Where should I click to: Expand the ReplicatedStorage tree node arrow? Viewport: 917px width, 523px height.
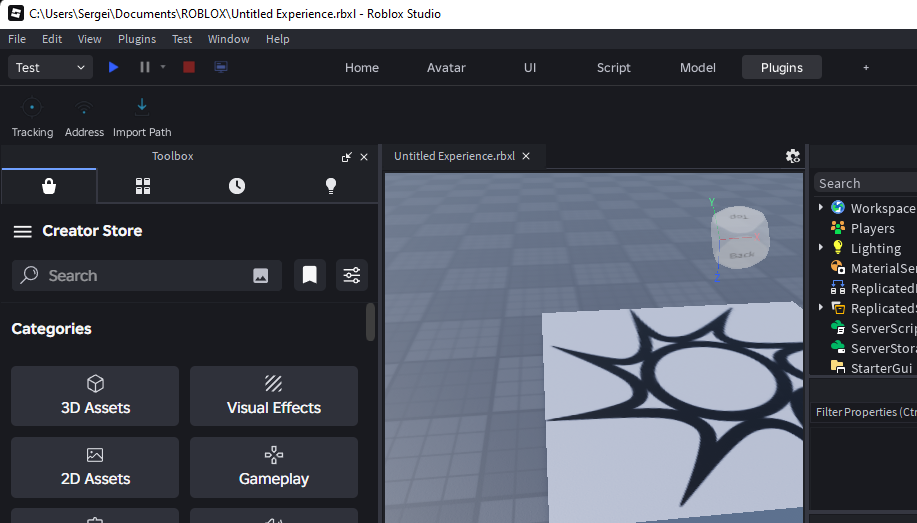click(821, 307)
